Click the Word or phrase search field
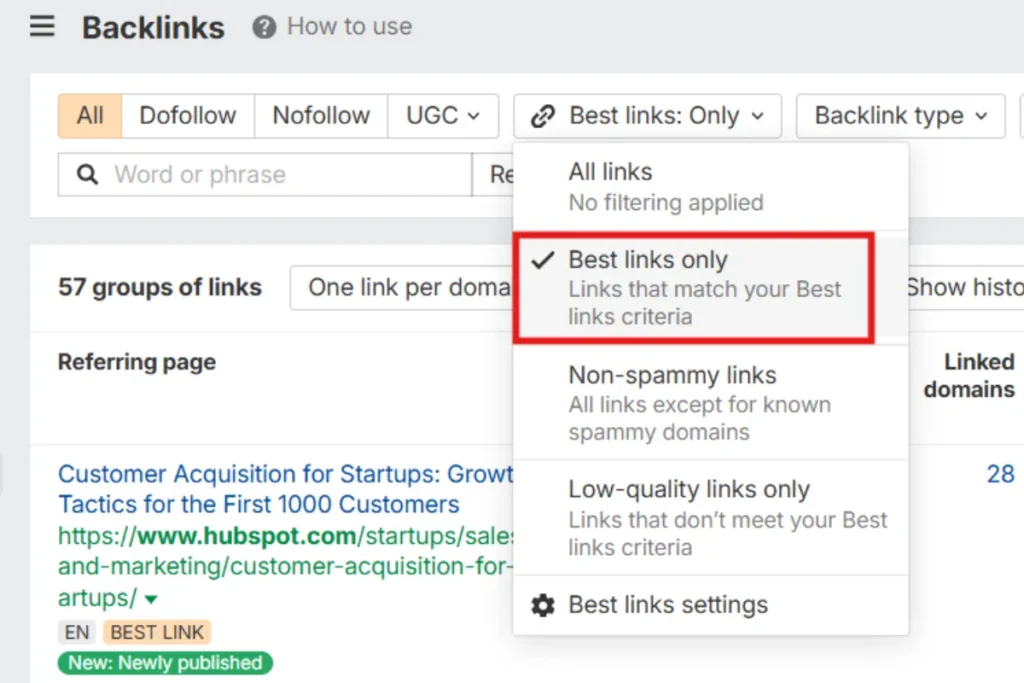 coord(250,175)
